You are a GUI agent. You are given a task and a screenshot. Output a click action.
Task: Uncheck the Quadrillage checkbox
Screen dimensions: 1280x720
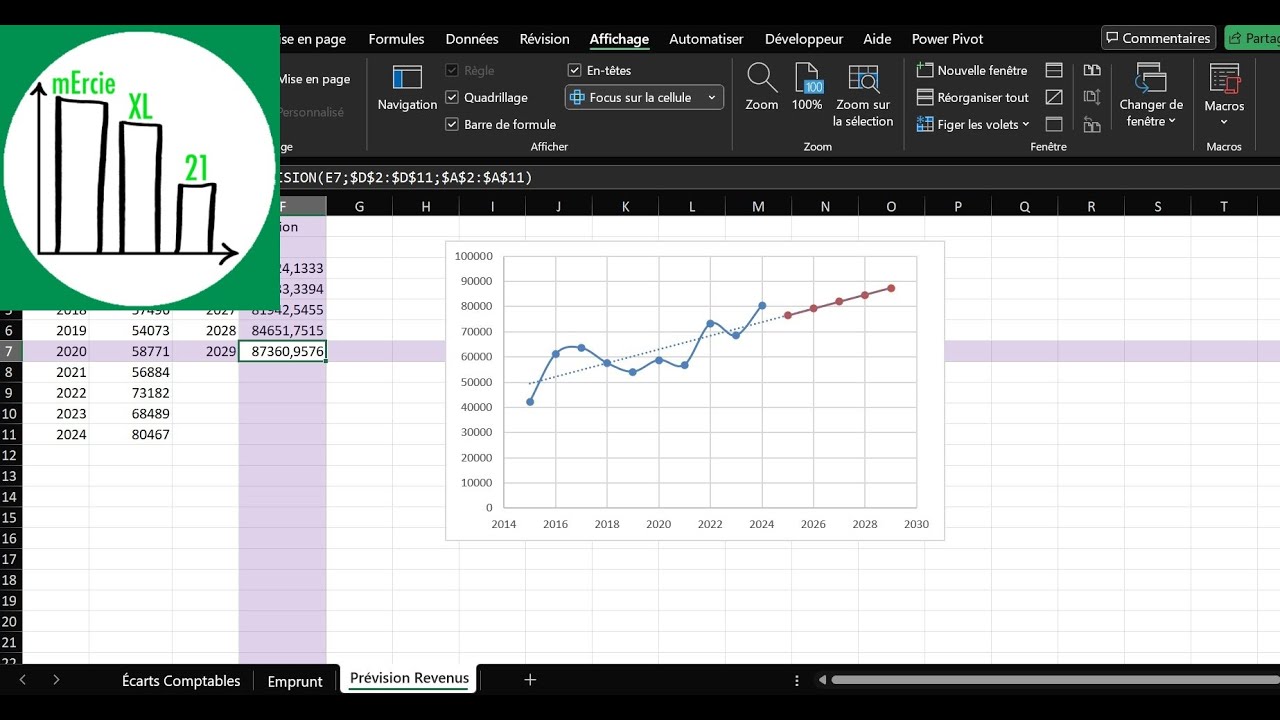coord(452,97)
